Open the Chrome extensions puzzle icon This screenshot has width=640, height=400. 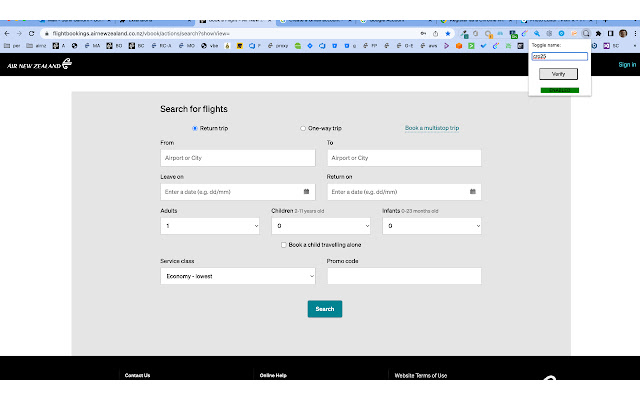coord(598,33)
